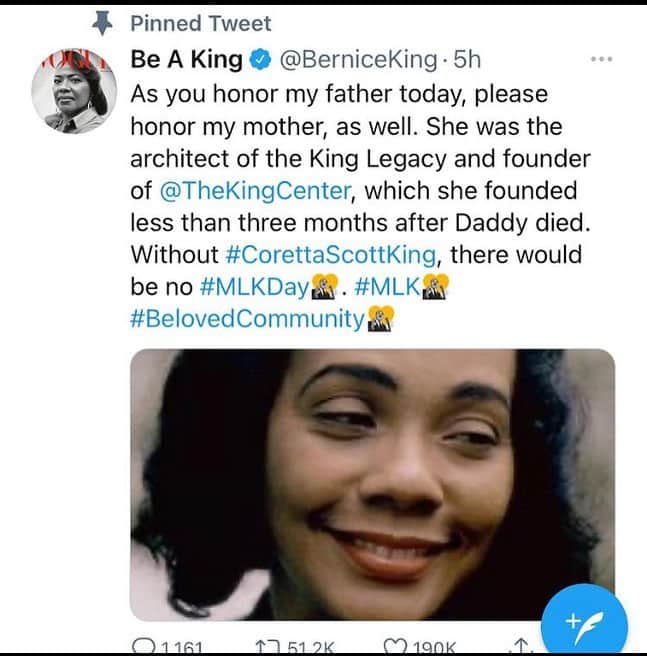Click the Be A King display name
The width and height of the screenshot is (647, 656).
187,59
